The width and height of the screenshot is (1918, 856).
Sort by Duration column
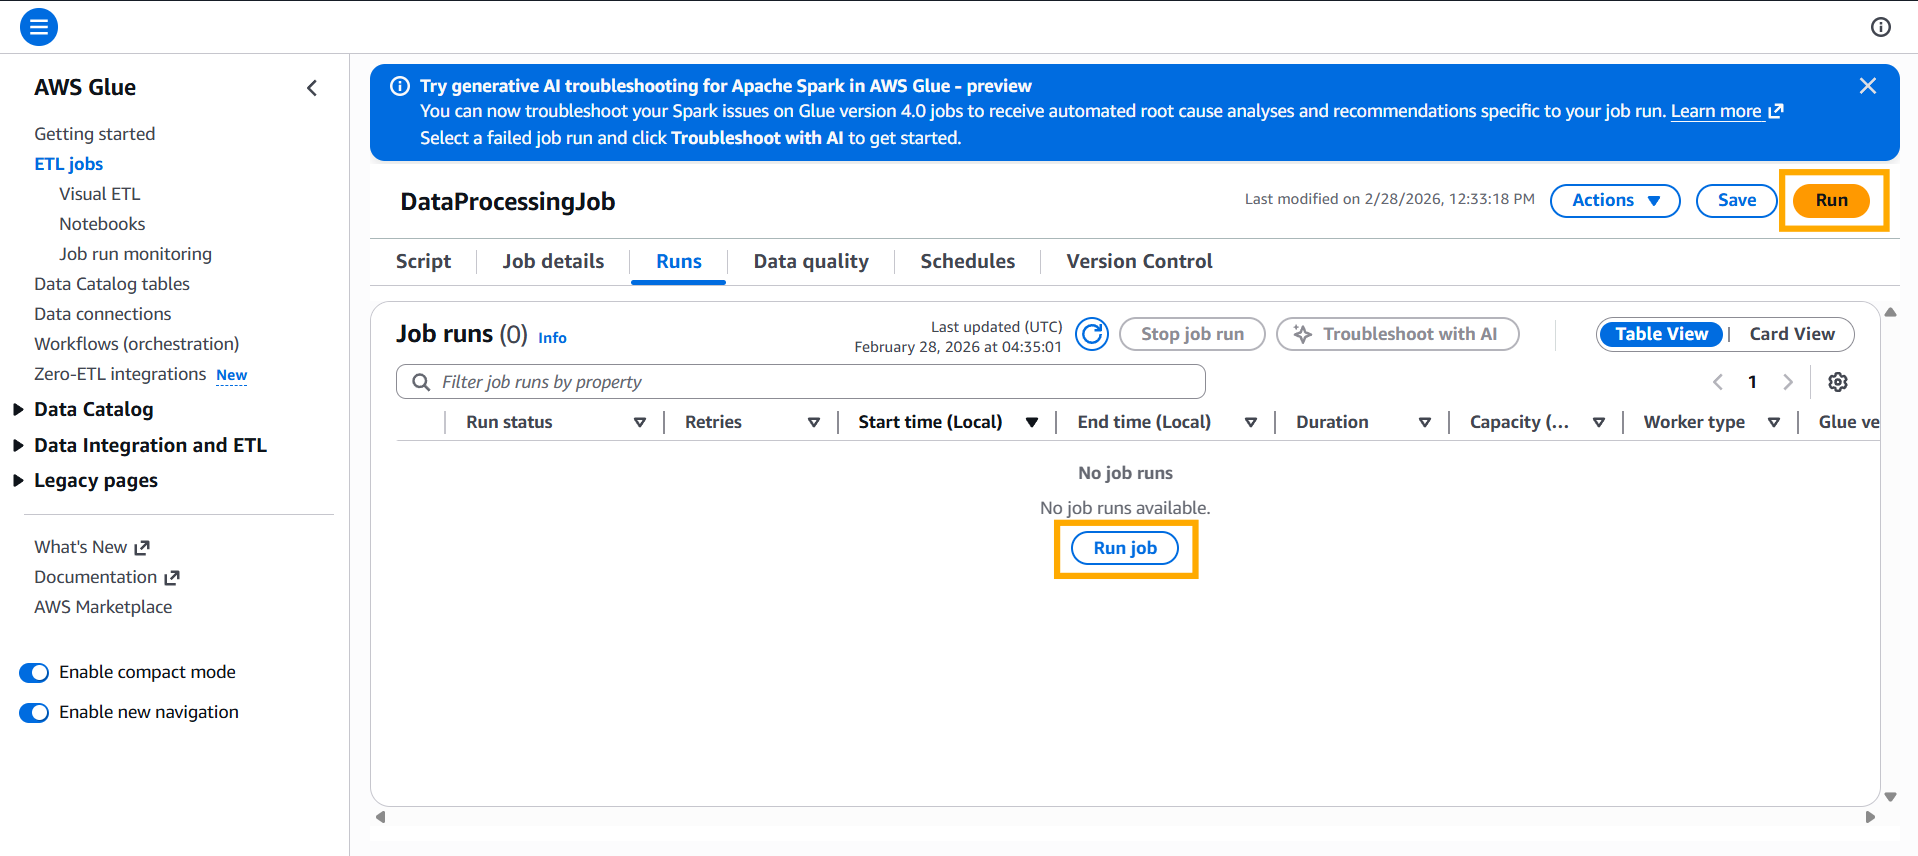tap(1425, 423)
